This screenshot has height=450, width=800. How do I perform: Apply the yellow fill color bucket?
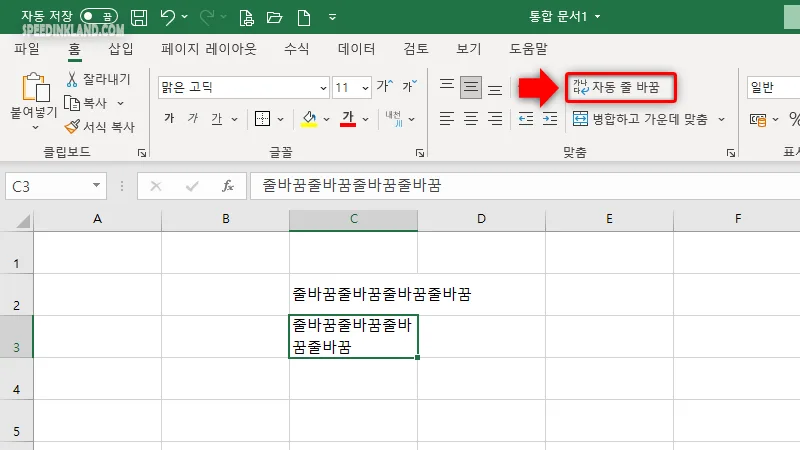point(309,119)
